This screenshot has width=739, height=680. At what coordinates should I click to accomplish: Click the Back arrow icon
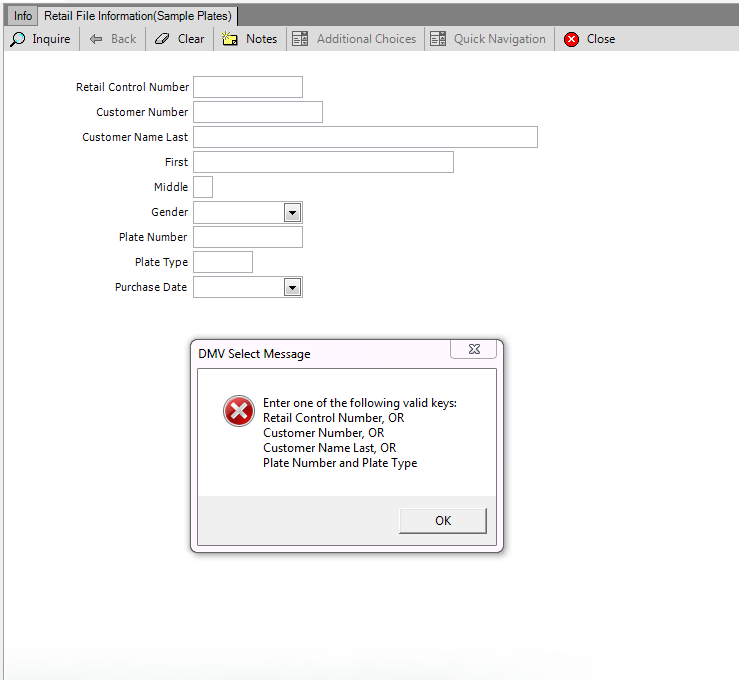click(96, 39)
